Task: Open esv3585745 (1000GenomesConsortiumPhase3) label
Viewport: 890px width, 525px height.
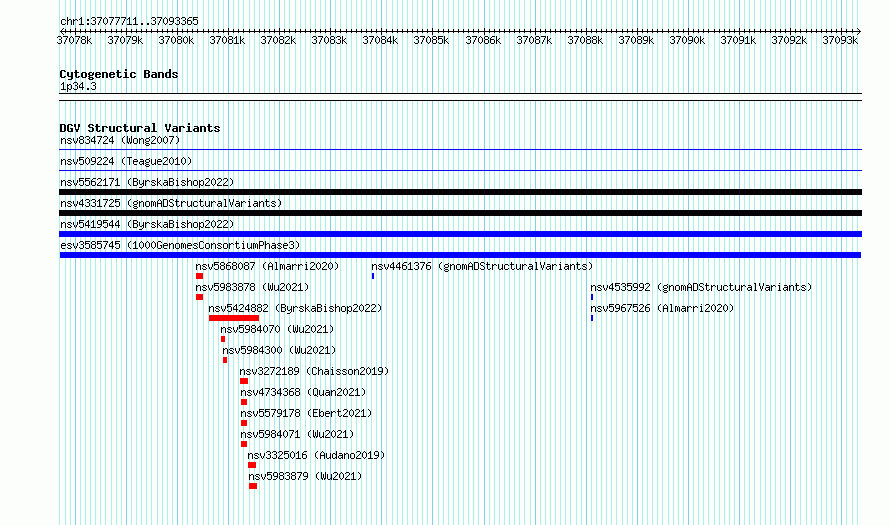Action: click(180, 245)
